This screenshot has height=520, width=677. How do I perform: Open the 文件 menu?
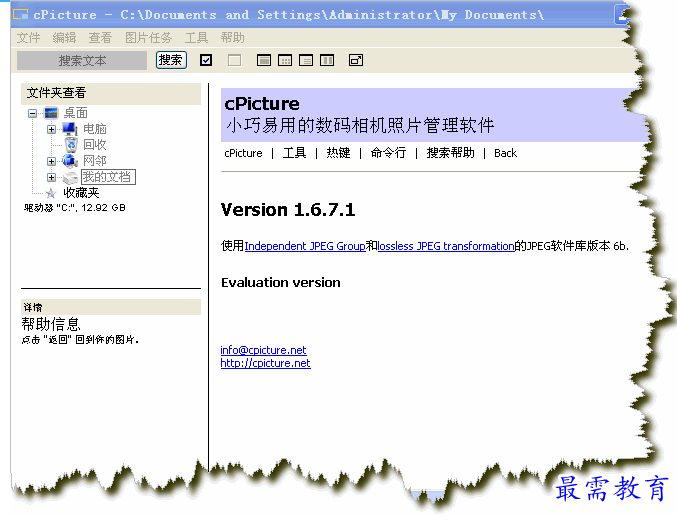28,38
